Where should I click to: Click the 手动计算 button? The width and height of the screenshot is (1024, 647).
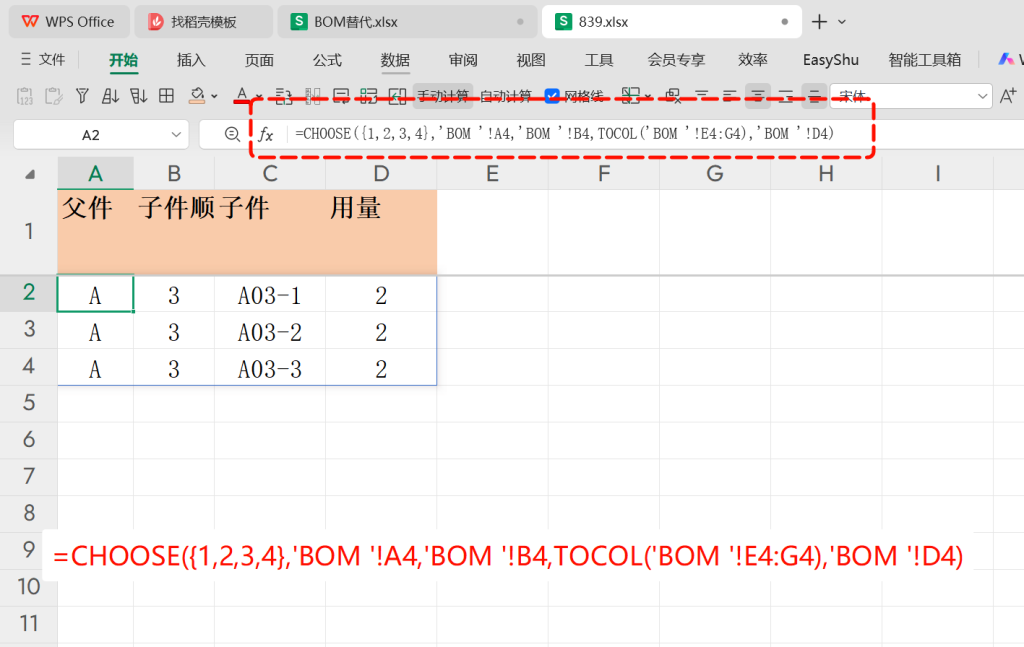tap(443, 97)
